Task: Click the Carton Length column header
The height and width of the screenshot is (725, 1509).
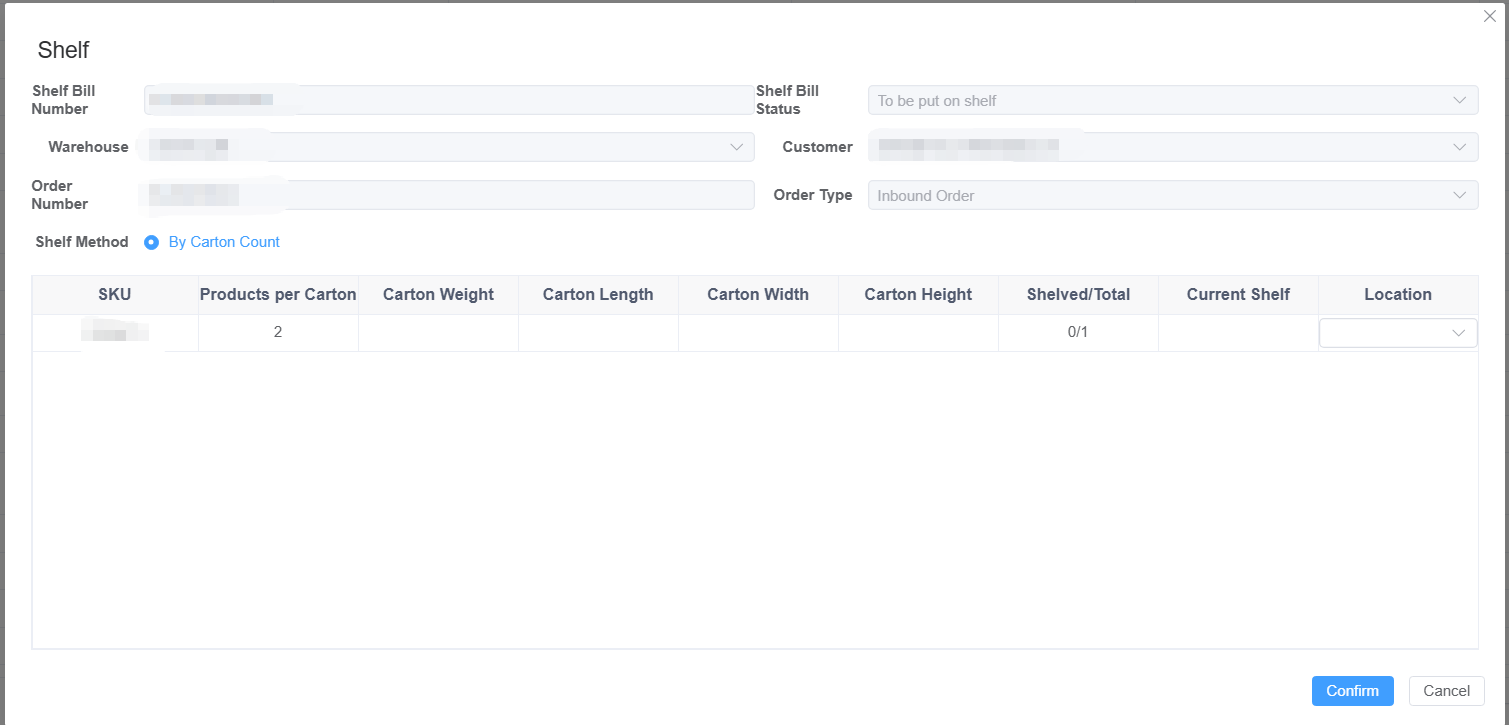Action: [x=598, y=295]
